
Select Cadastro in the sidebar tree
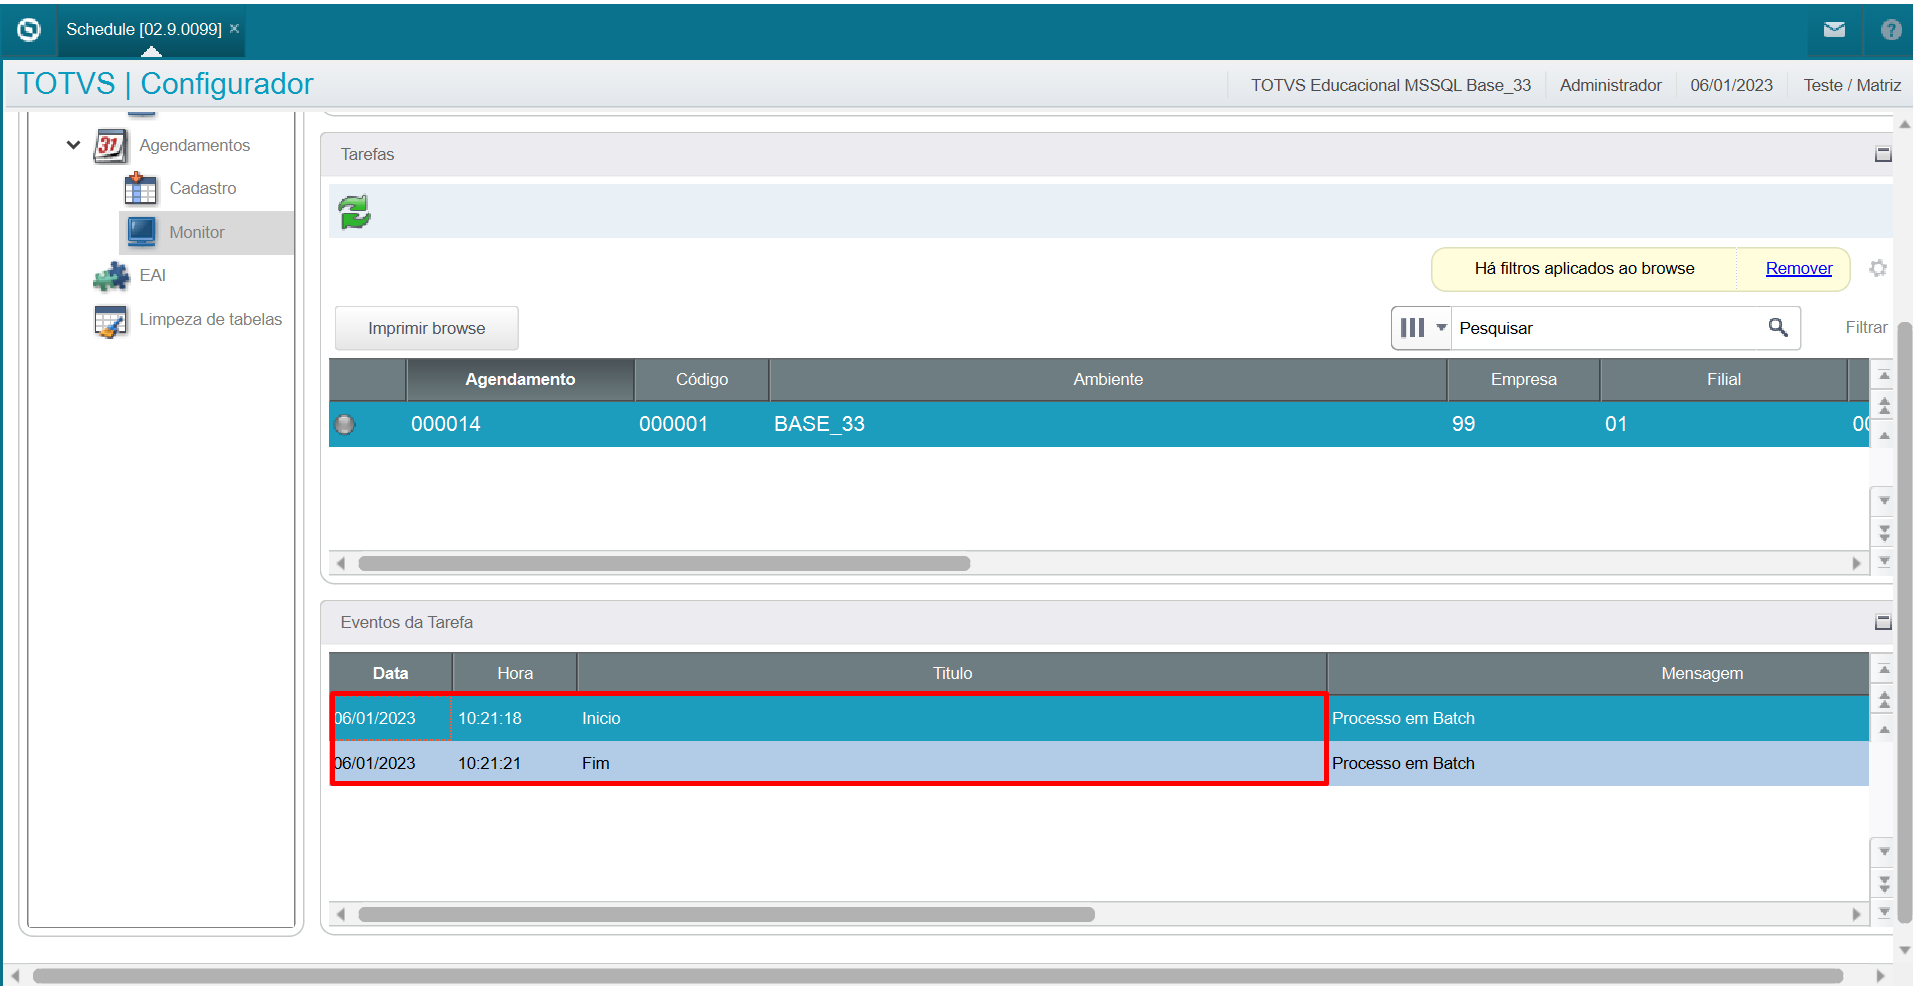203,188
